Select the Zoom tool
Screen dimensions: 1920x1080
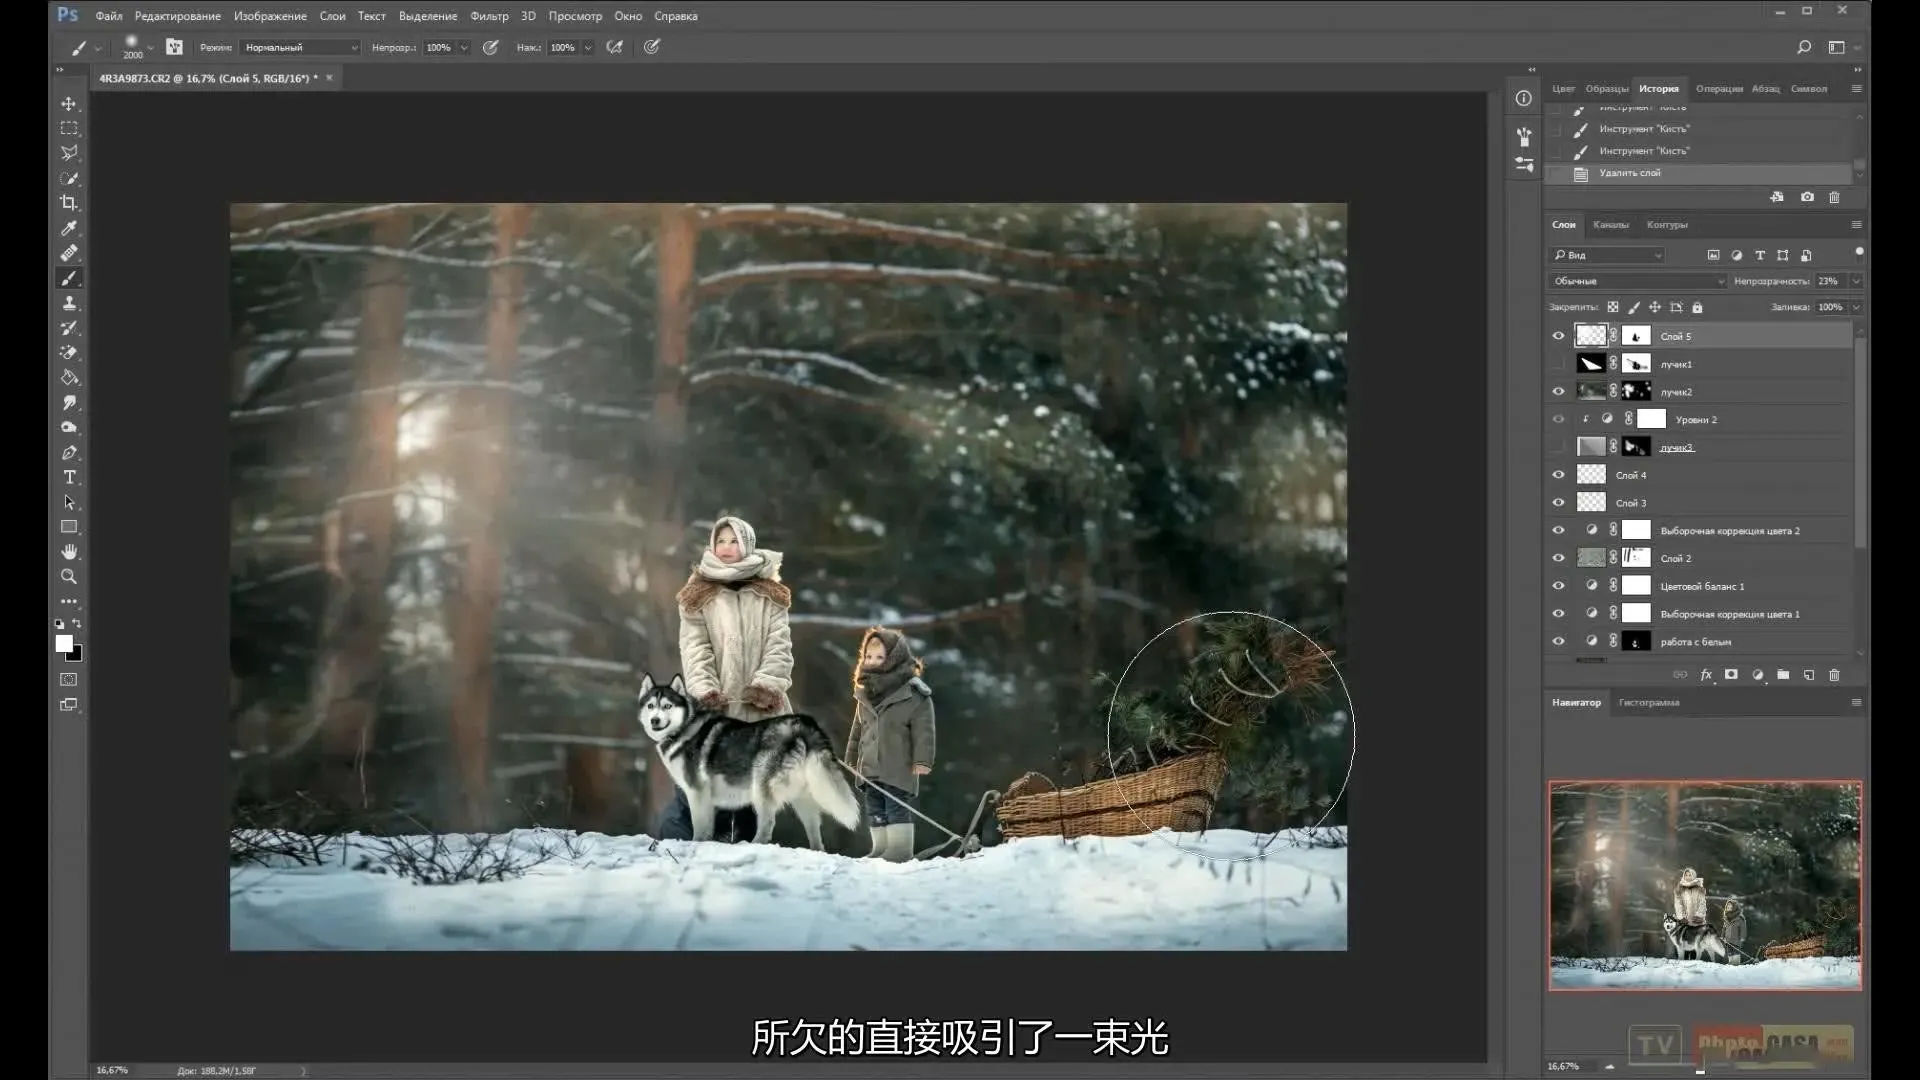click(x=69, y=577)
